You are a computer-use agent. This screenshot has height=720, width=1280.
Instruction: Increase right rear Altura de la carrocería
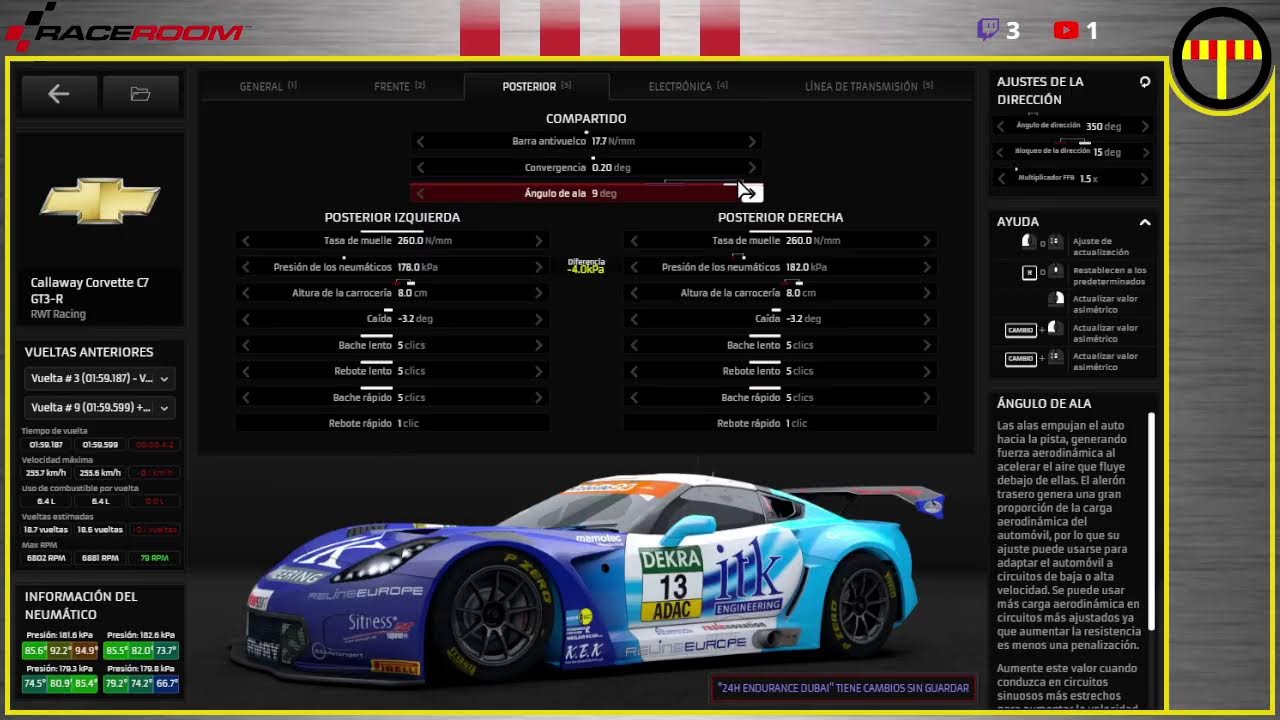927,293
